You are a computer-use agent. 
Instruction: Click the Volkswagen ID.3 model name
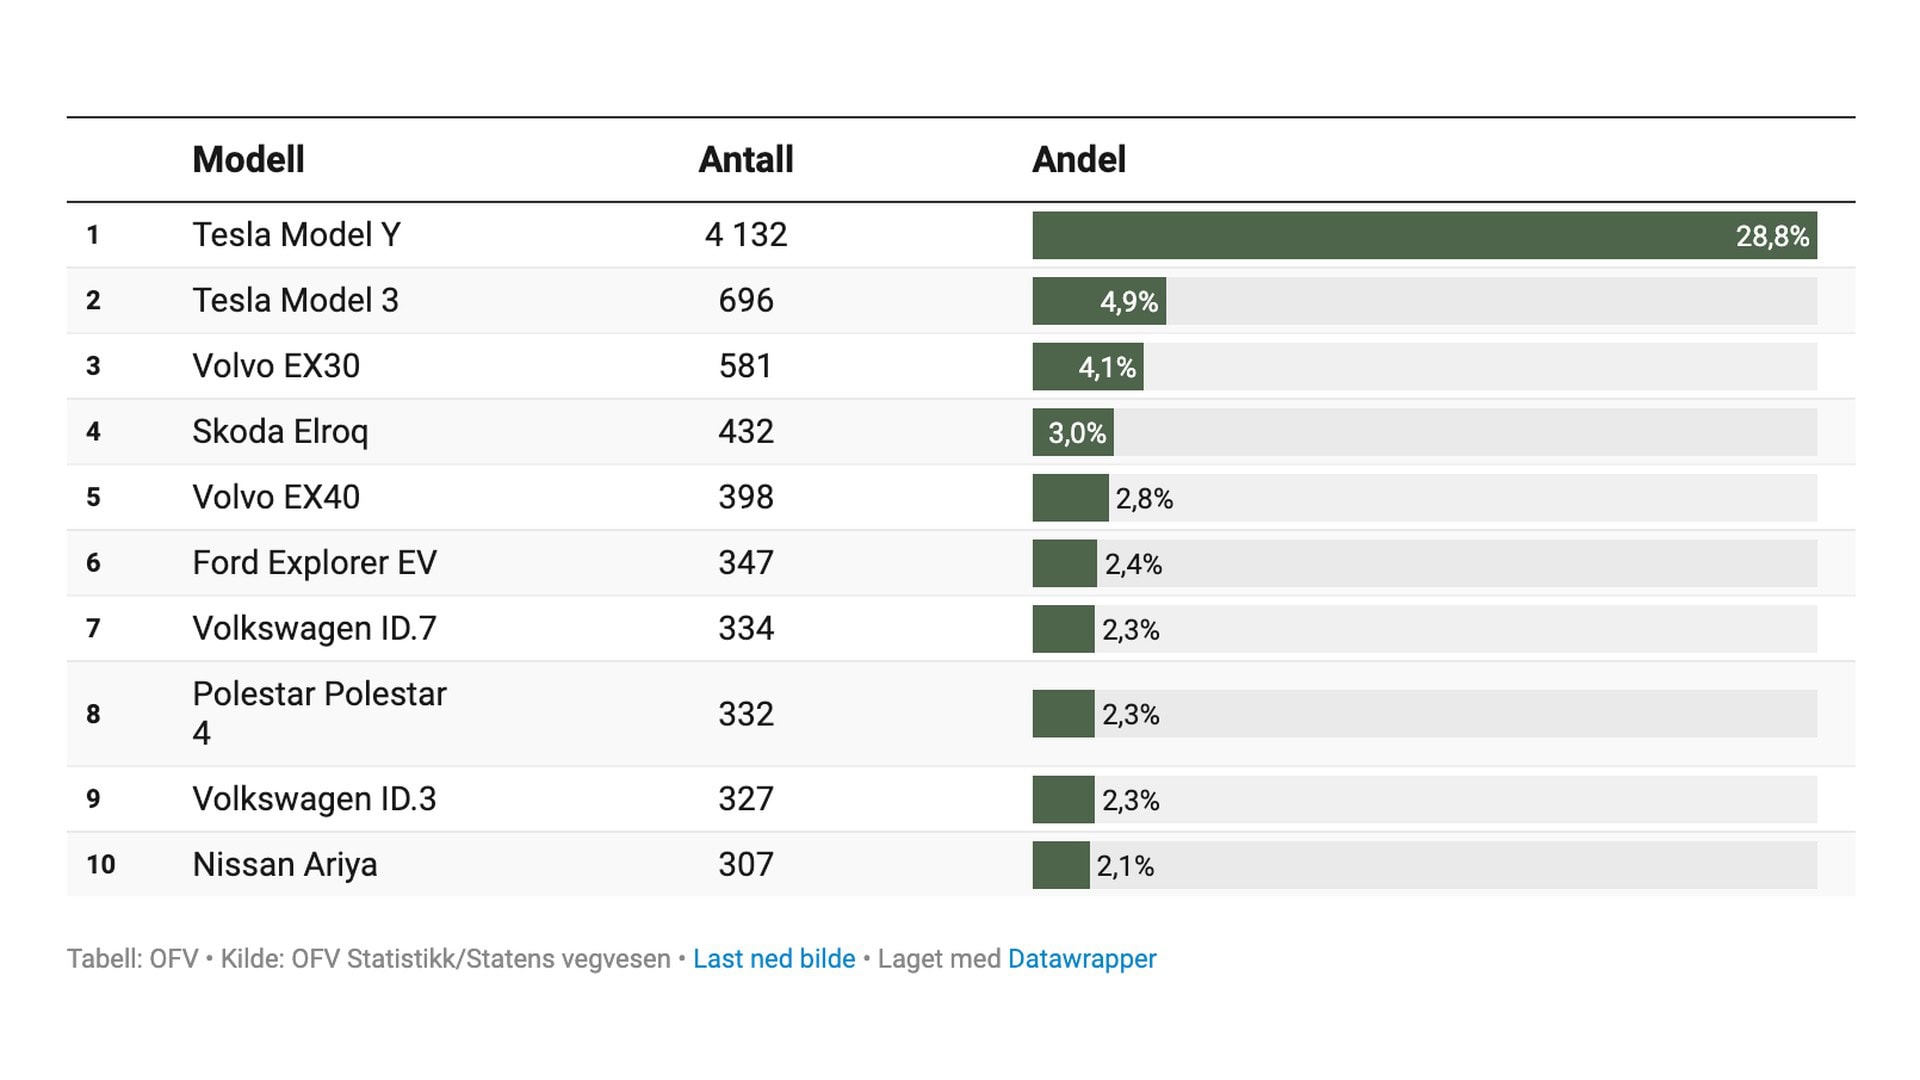pos(314,799)
